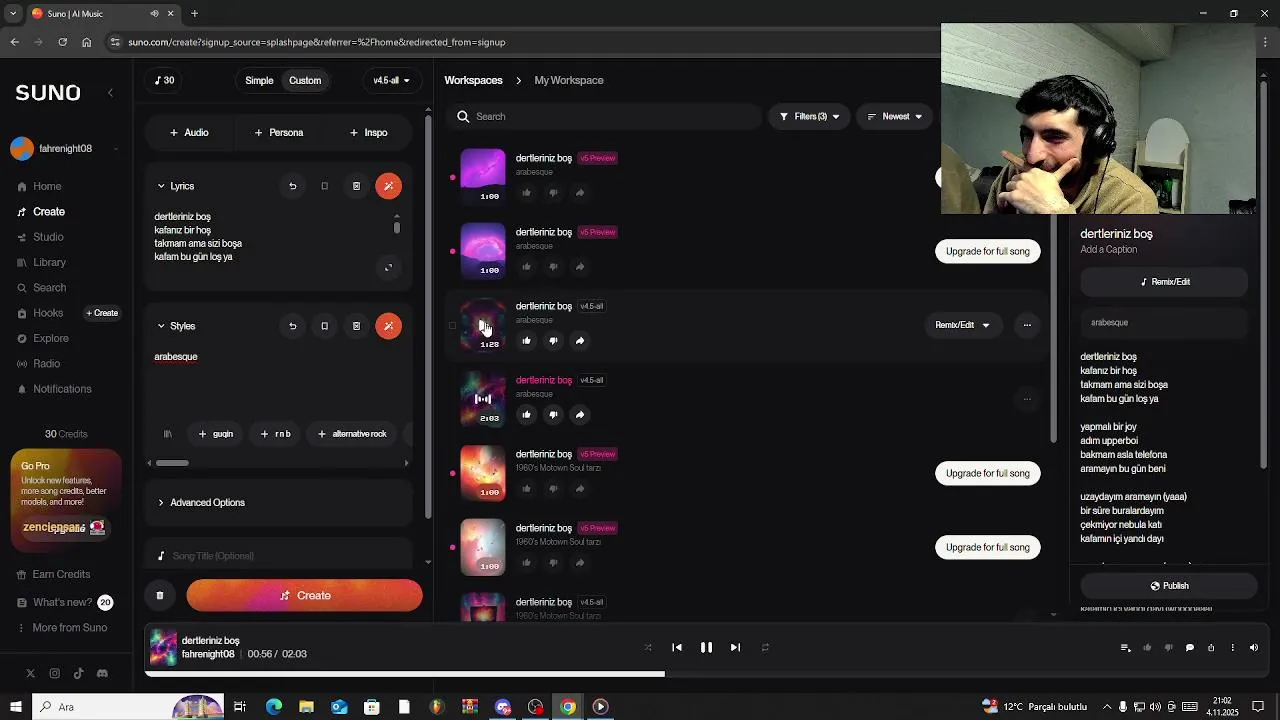Viewport: 1280px width, 720px height.
Task: Undo styles changes icon
Action: coord(292,326)
